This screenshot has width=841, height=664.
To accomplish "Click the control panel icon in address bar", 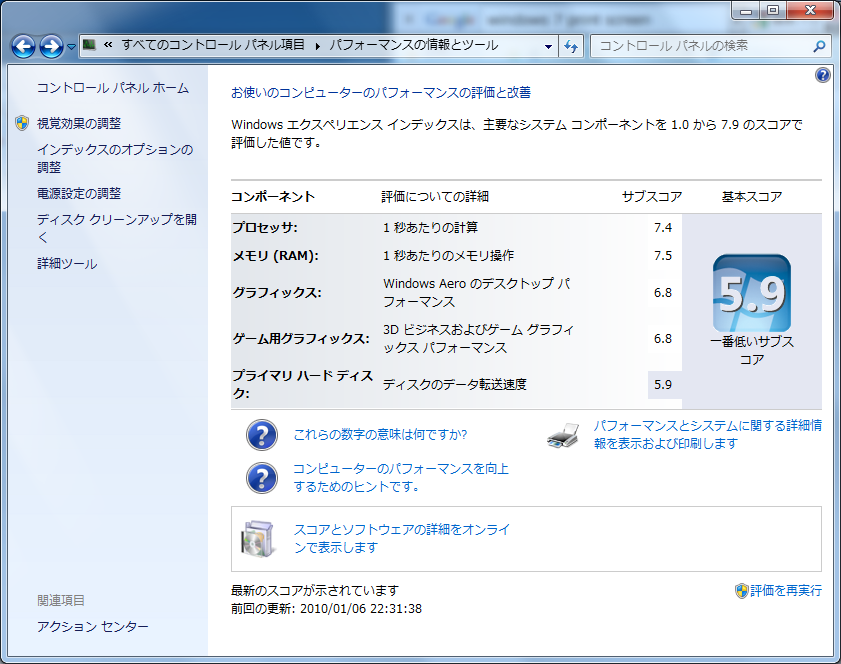I will coord(90,45).
